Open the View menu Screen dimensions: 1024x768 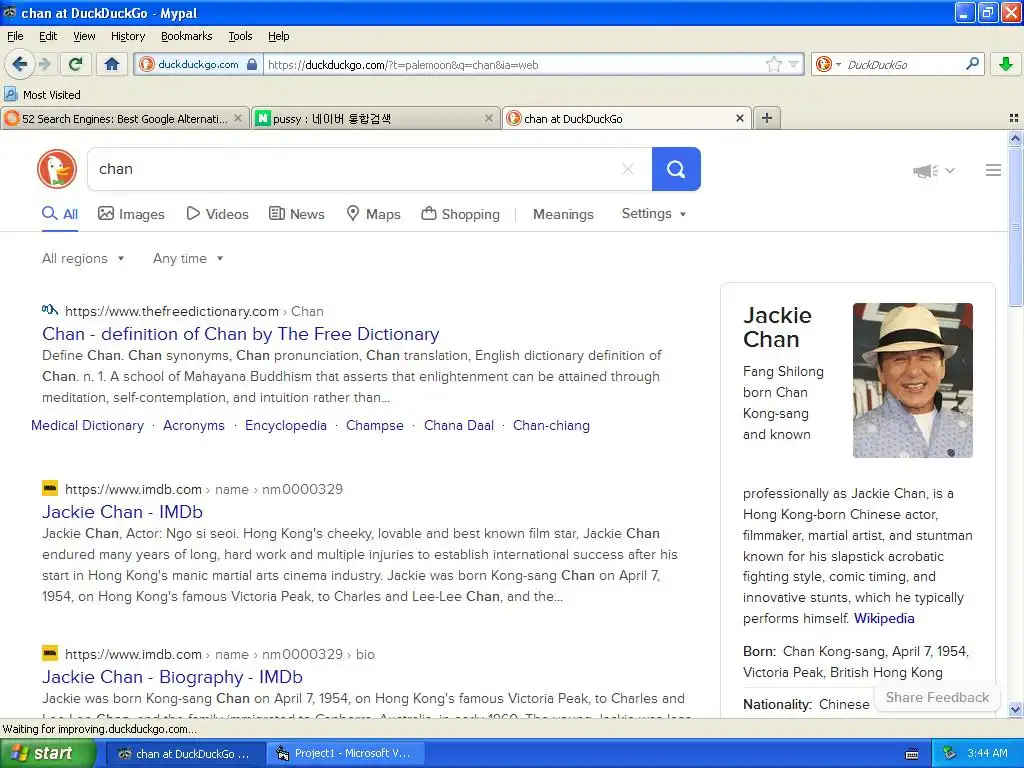point(84,36)
